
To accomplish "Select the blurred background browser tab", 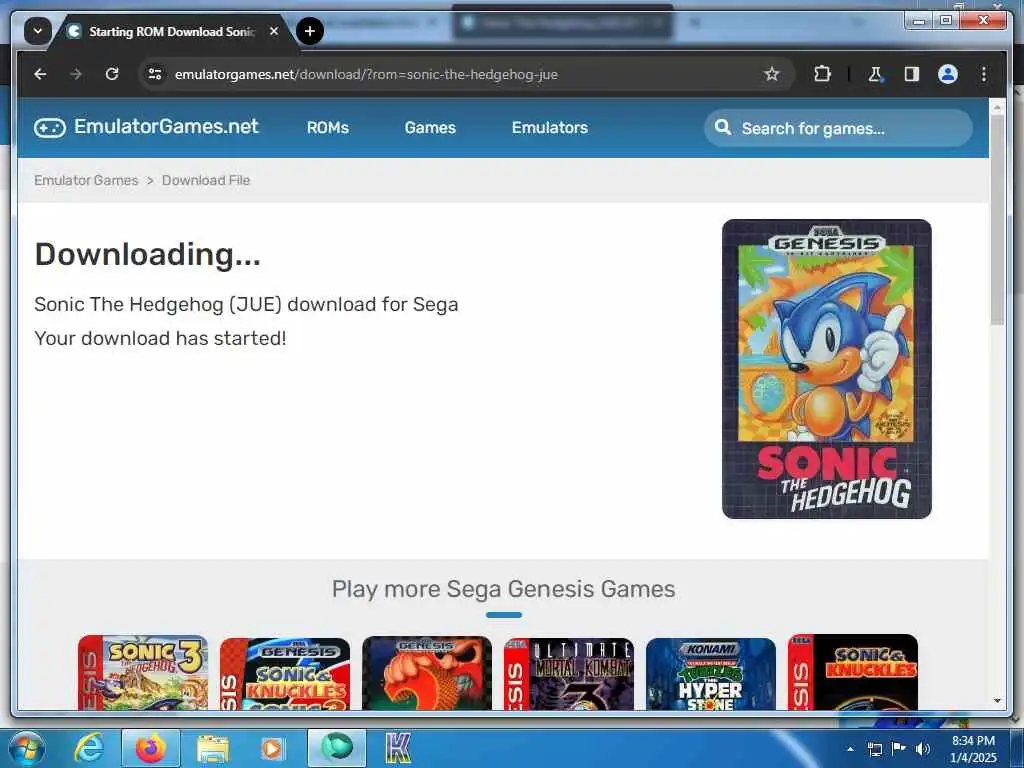I will [x=562, y=24].
